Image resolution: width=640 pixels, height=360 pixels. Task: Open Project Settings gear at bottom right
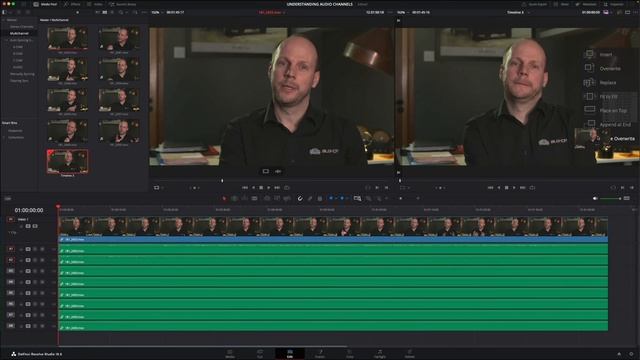[x=631, y=354]
